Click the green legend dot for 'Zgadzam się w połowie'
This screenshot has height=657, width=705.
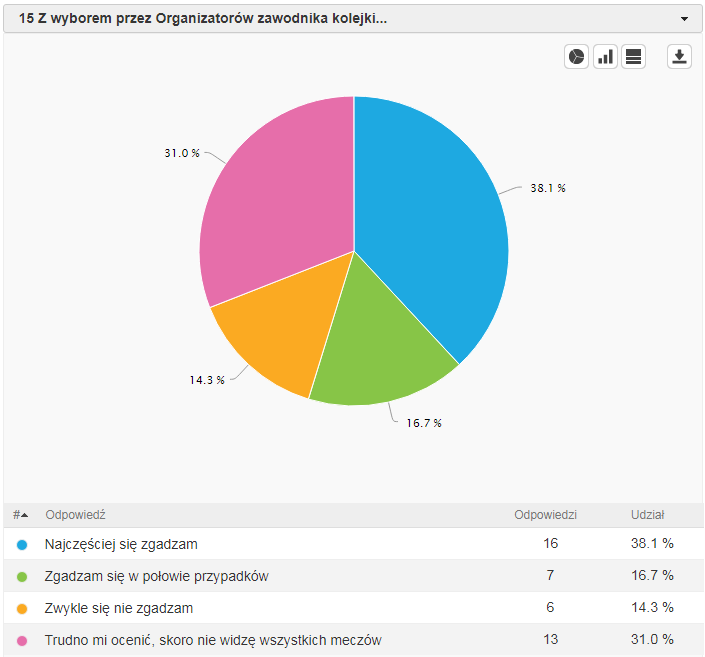22,577
